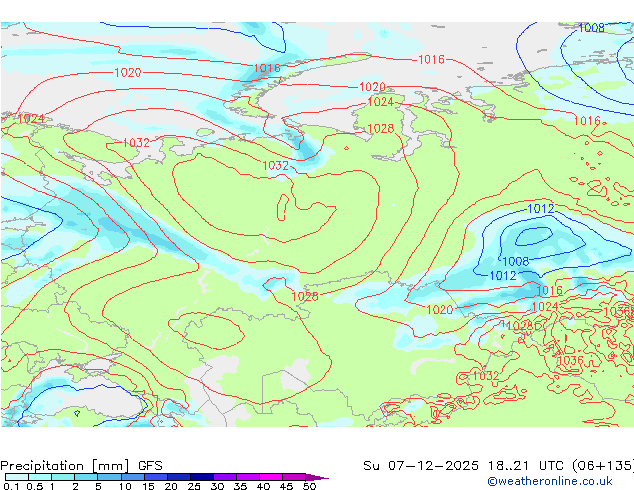The image size is (634, 490).
Task: Click the "Precipitation [mm] GFS" title
Action: pos(81,466)
